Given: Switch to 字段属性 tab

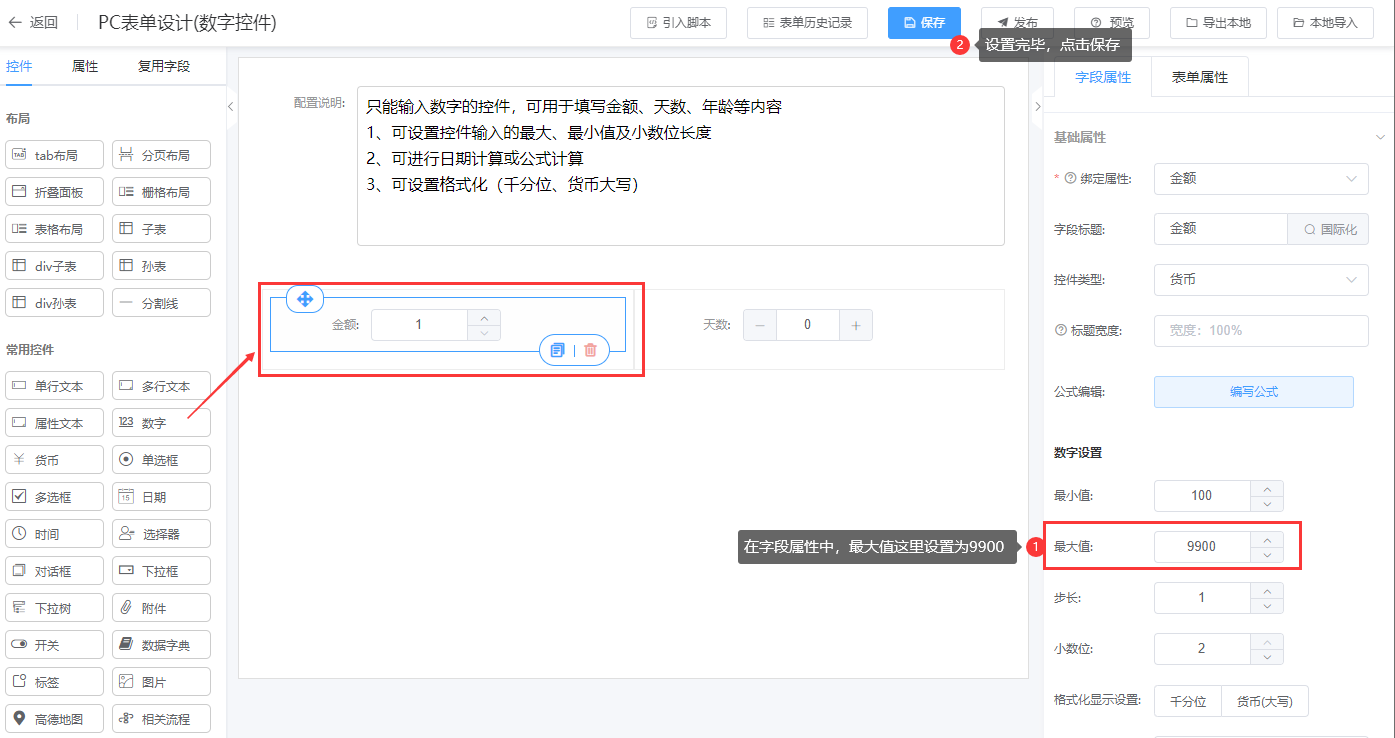Looking at the screenshot, I should 1103,77.
